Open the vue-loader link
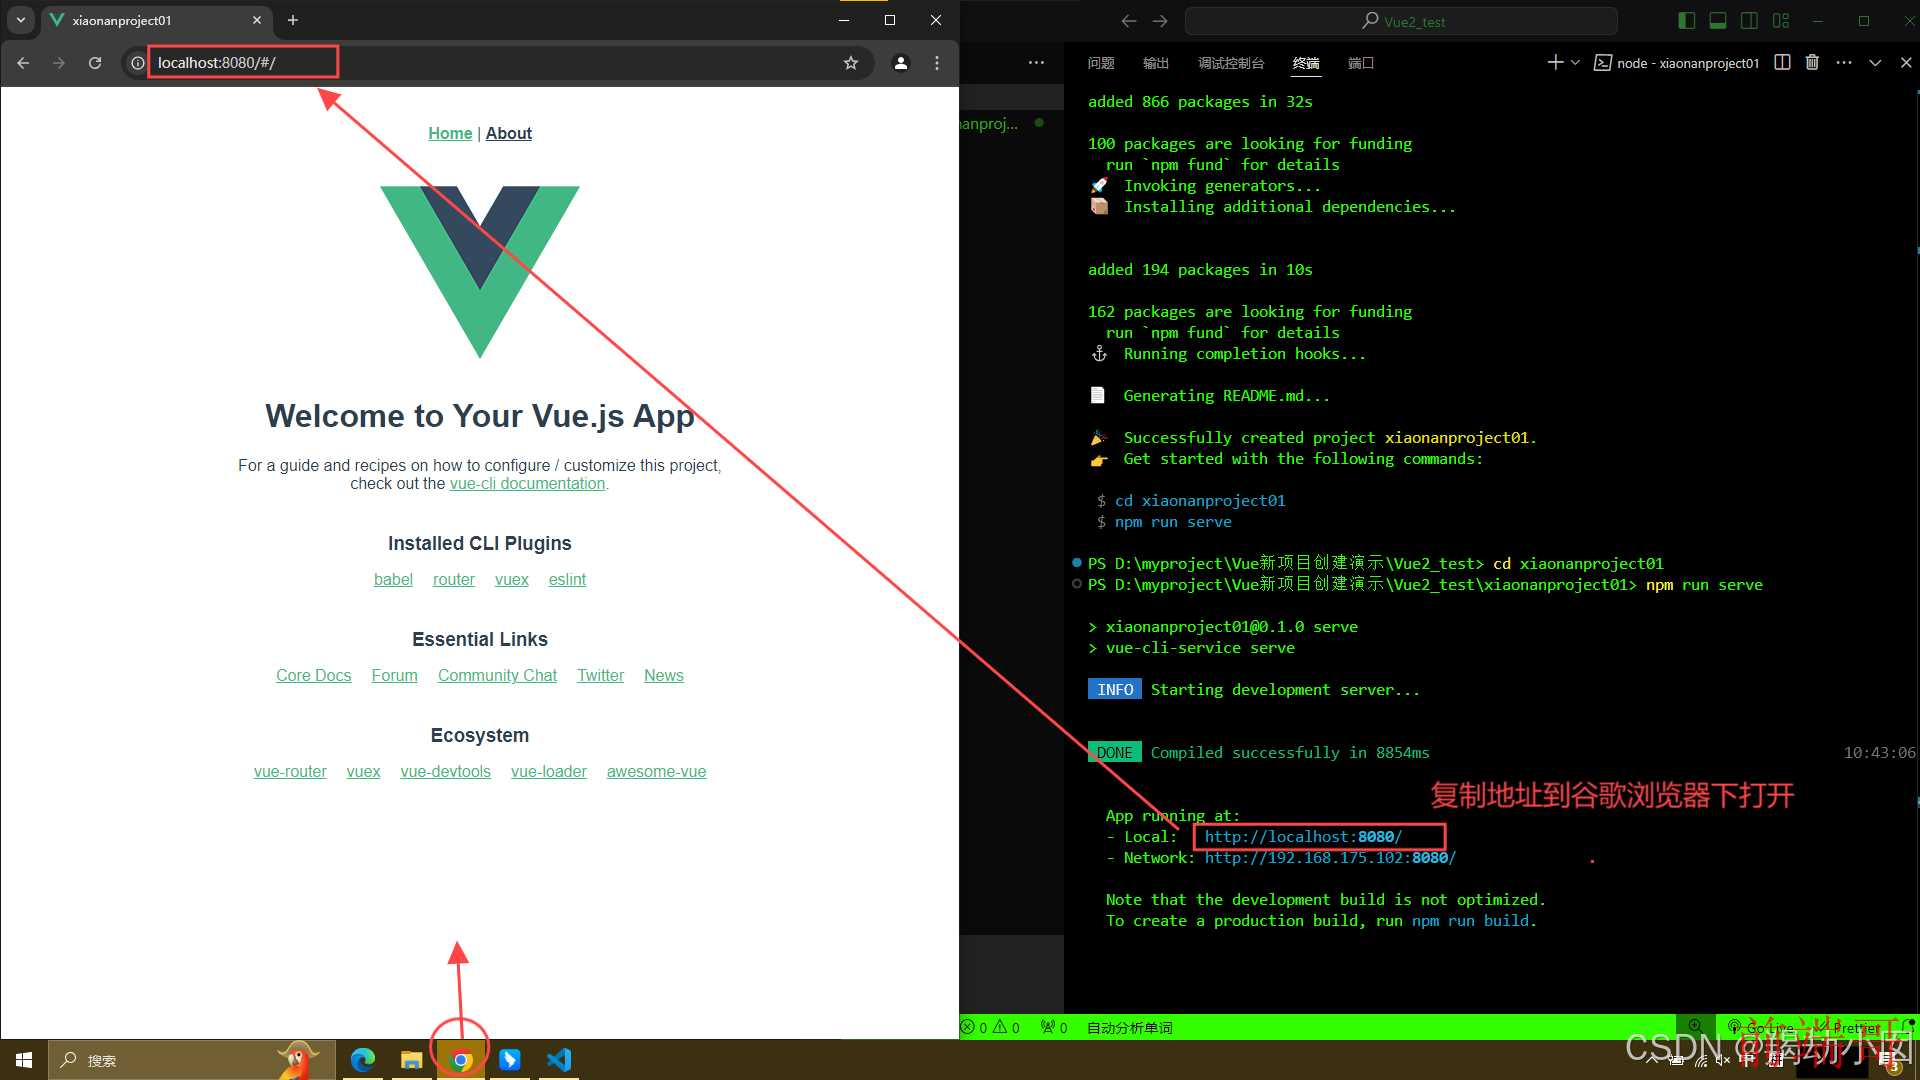The height and width of the screenshot is (1080, 1920). 549,772
